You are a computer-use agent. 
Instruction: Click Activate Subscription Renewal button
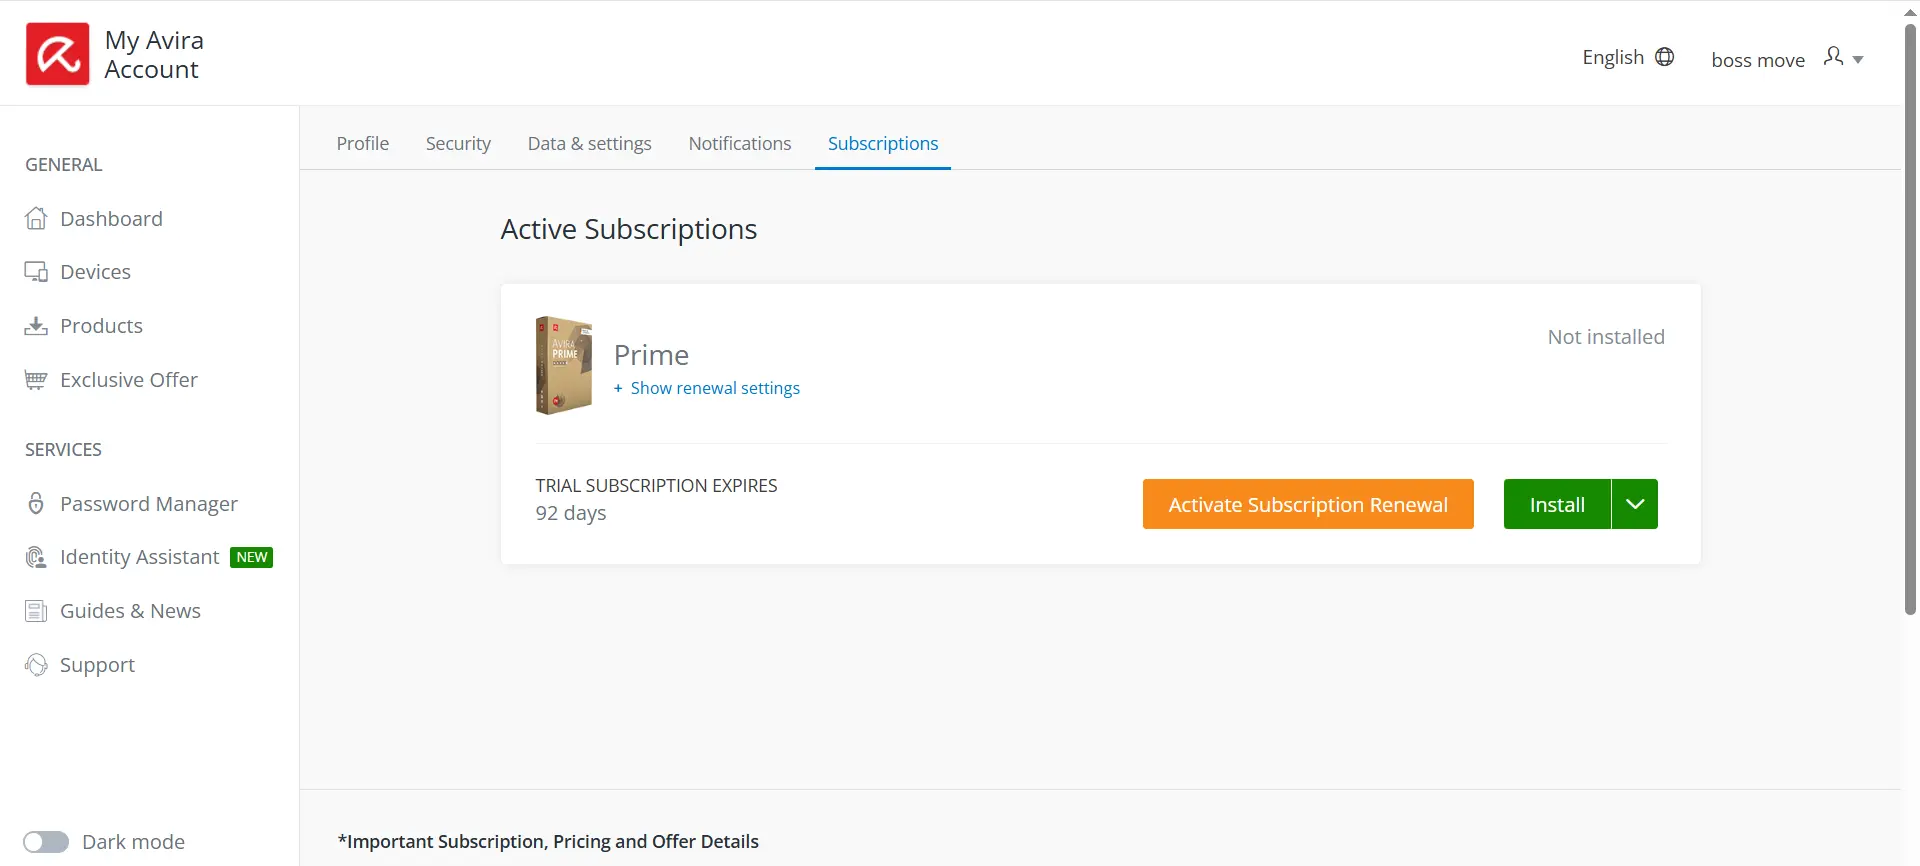click(x=1308, y=504)
